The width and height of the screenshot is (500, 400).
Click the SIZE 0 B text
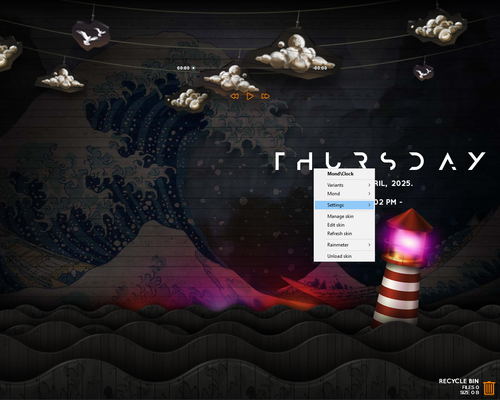[x=470, y=393]
